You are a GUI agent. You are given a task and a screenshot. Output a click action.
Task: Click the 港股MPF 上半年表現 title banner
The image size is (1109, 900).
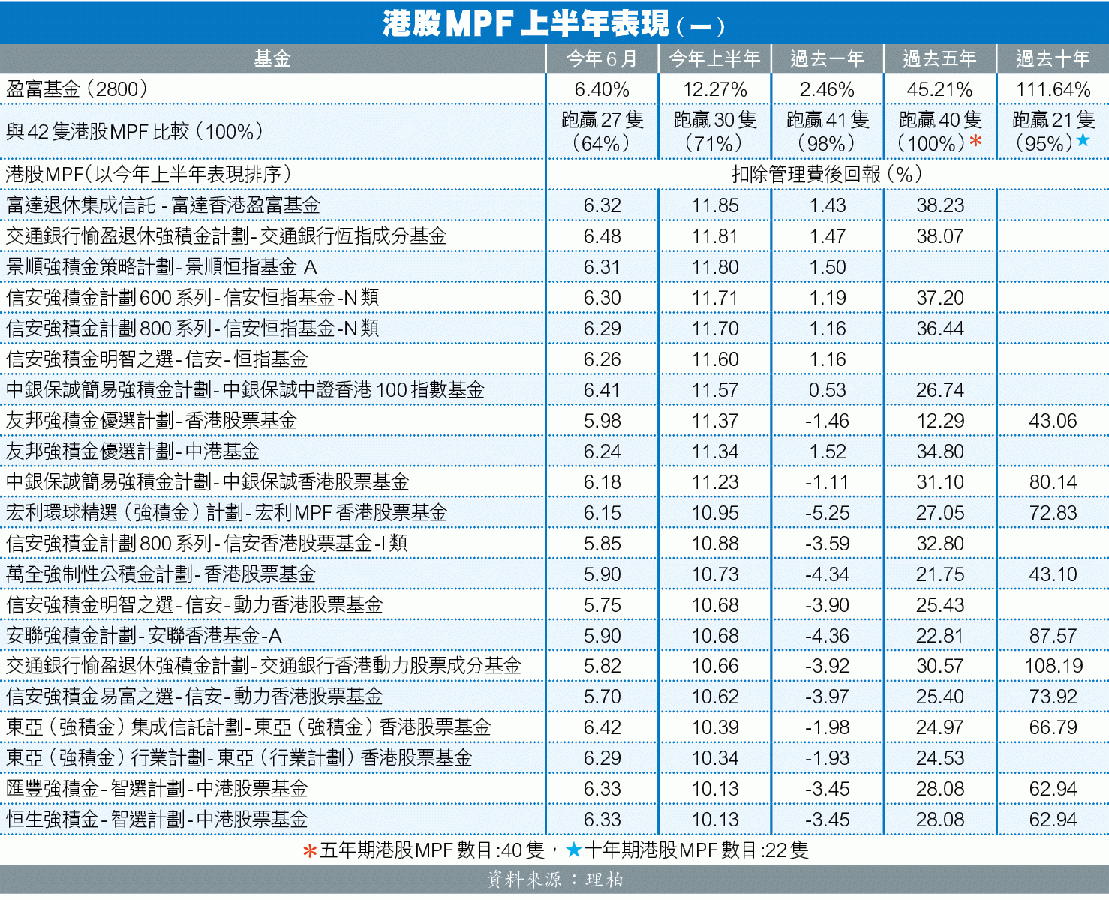[554, 23]
